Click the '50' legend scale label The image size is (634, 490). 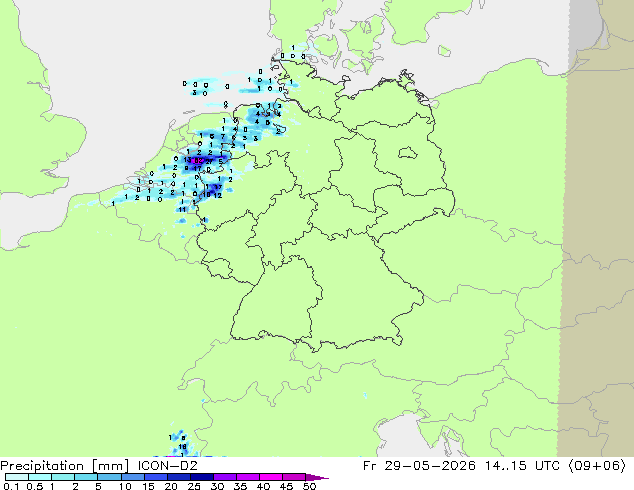point(309,486)
